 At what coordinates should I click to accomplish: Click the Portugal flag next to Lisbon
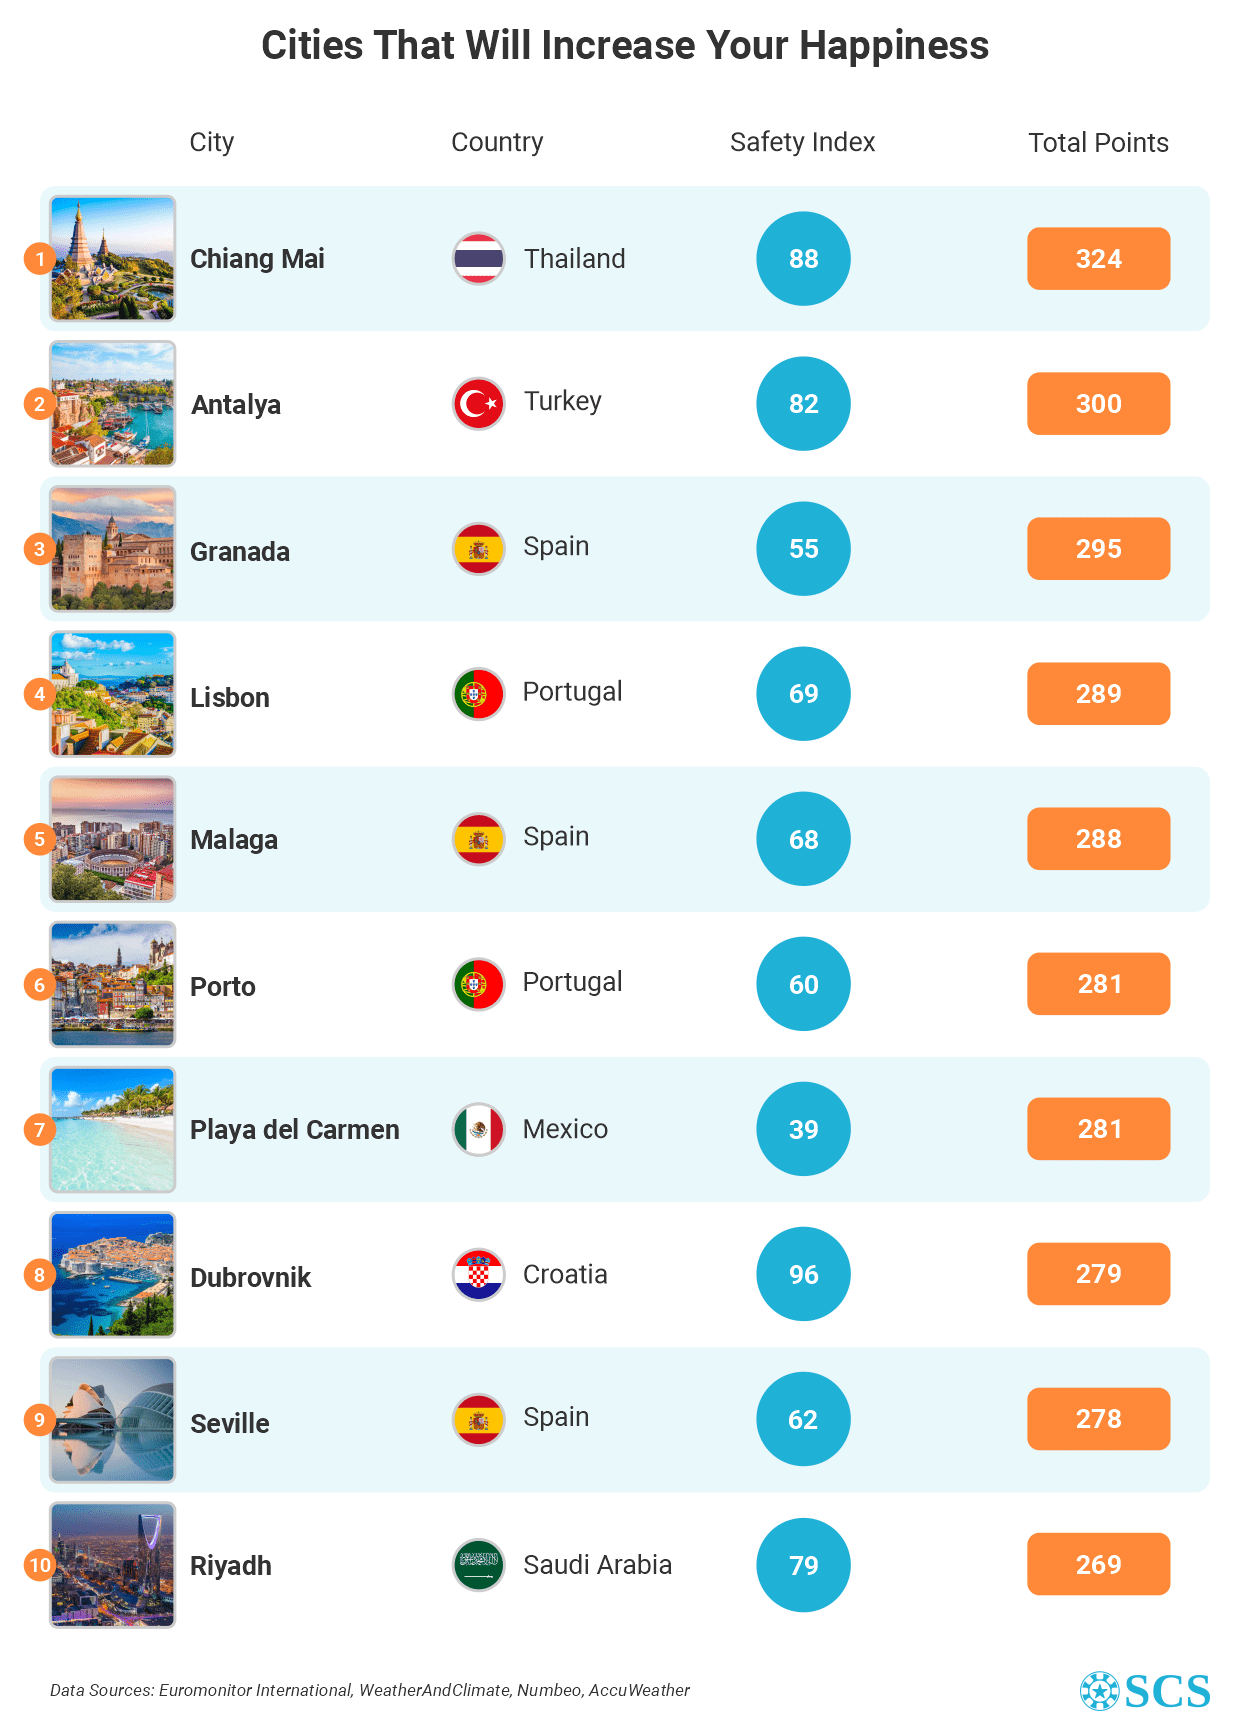click(478, 694)
